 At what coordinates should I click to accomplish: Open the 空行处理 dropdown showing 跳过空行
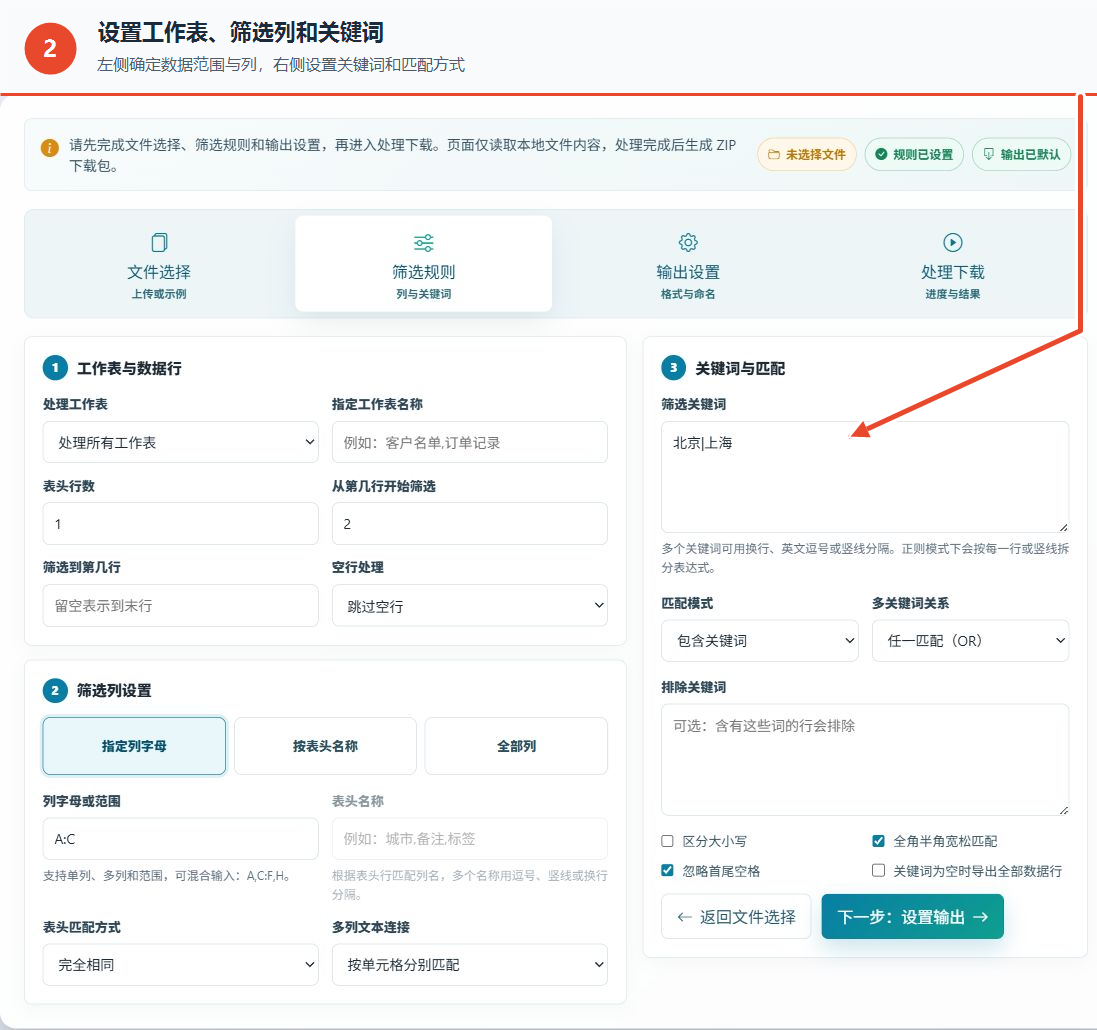(469, 606)
